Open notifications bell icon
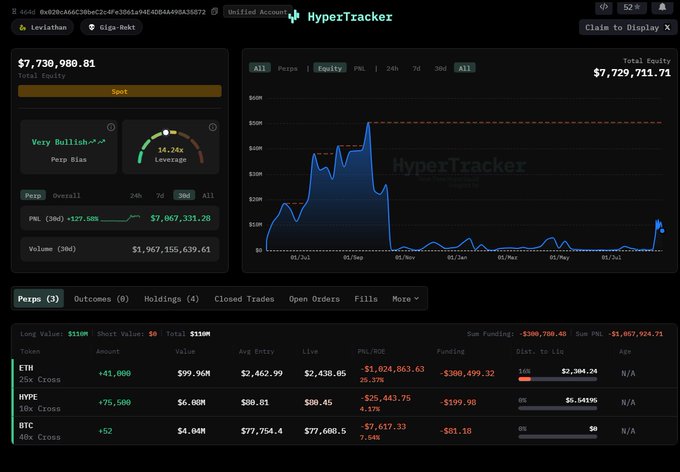The width and height of the screenshot is (680, 472). (662, 7)
